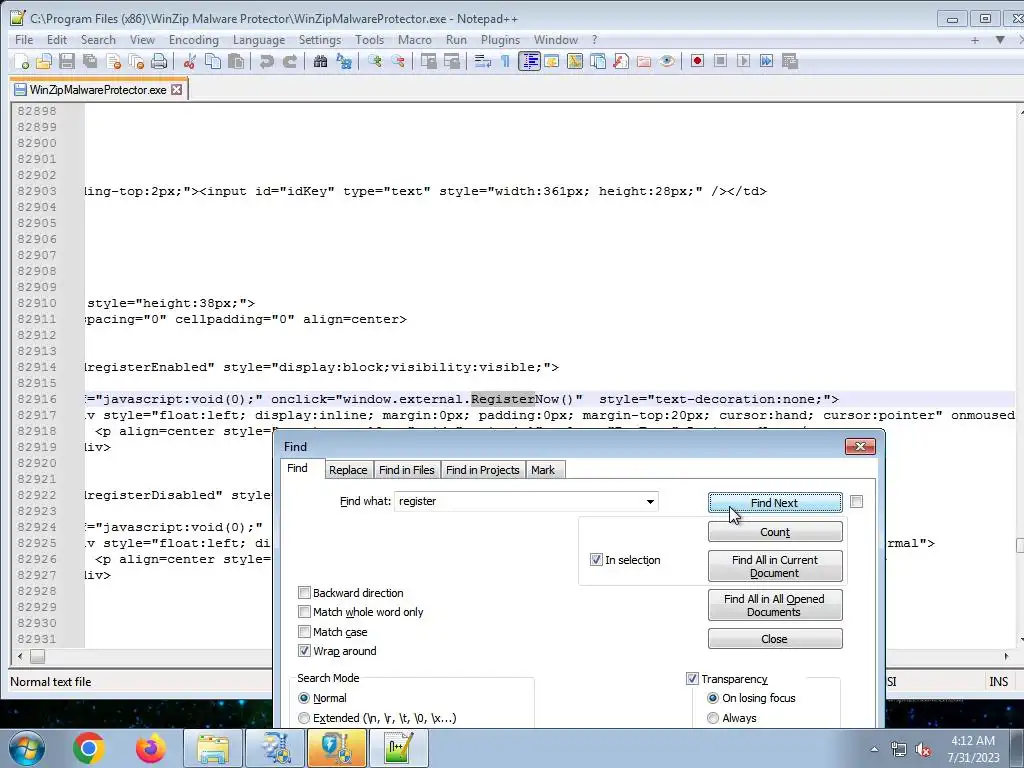This screenshot has width=1024, height=768.
Task: Click the Folder as Workspace toolbar icon
Action: (644, 61)
